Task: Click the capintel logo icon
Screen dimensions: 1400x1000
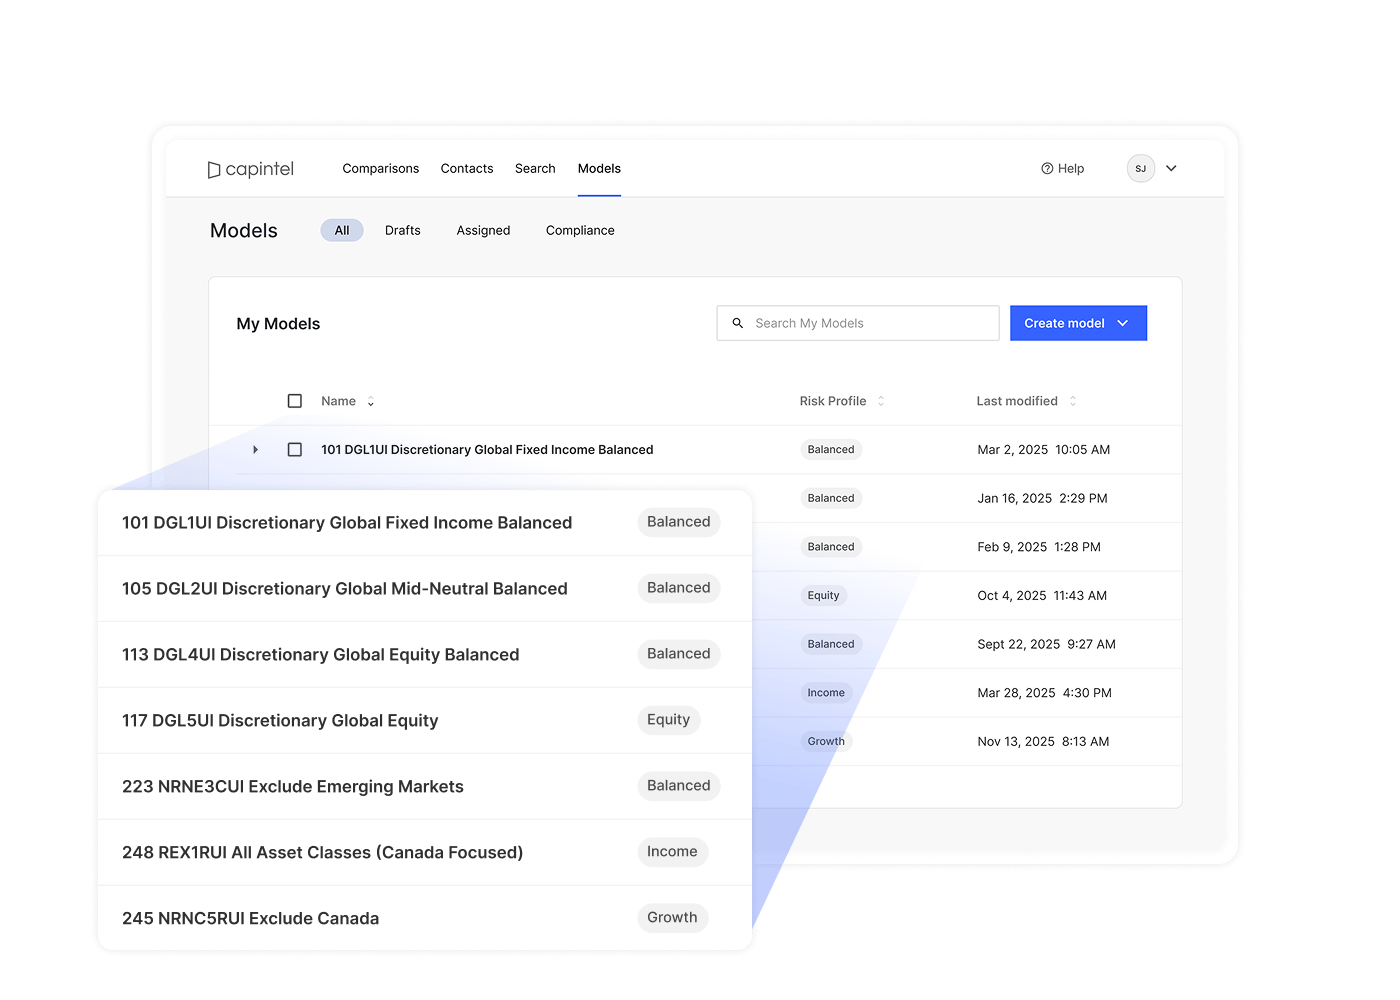Action: [214, 170]
